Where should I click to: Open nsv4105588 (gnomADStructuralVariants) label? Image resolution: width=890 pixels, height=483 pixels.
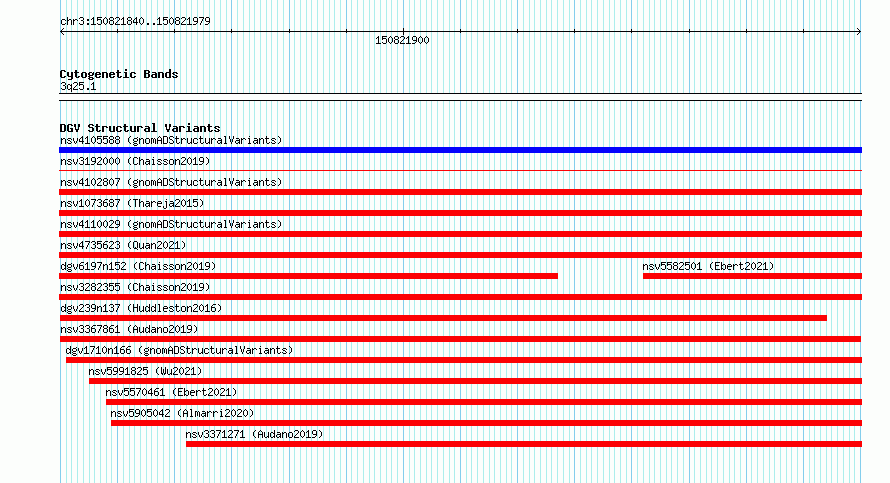(171, 140)
